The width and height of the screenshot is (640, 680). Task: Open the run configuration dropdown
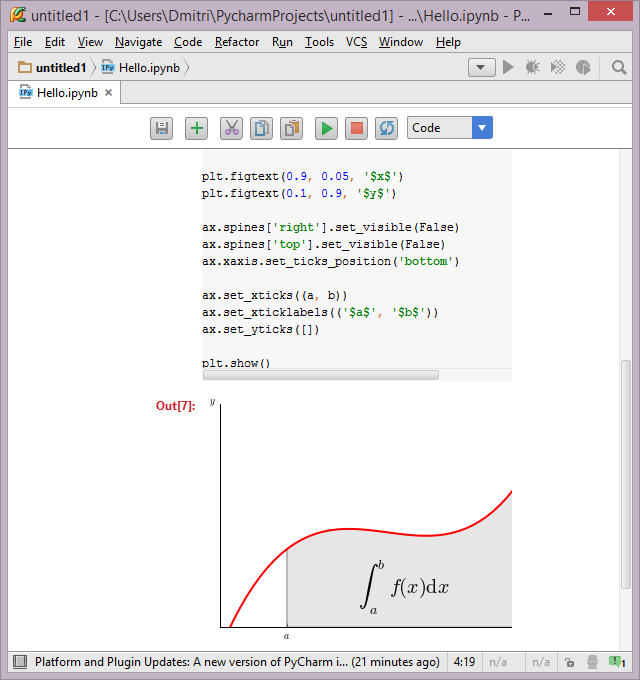pos(482,68)
